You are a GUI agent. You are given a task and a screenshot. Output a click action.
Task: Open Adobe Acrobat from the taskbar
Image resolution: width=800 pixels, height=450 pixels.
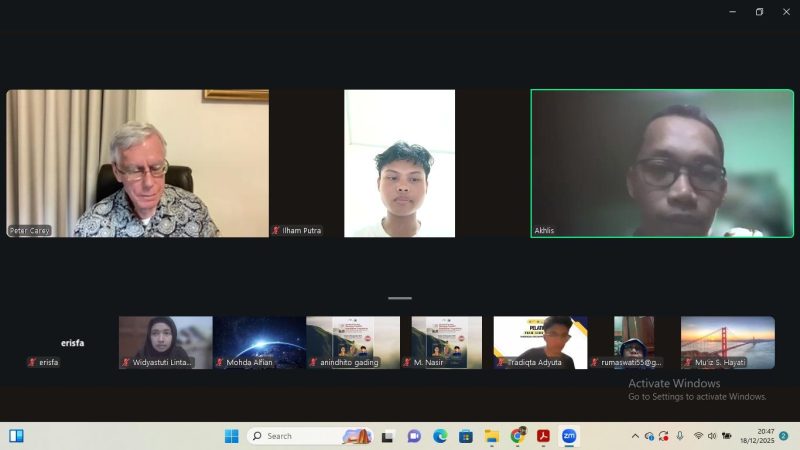[x=543, y=436]
